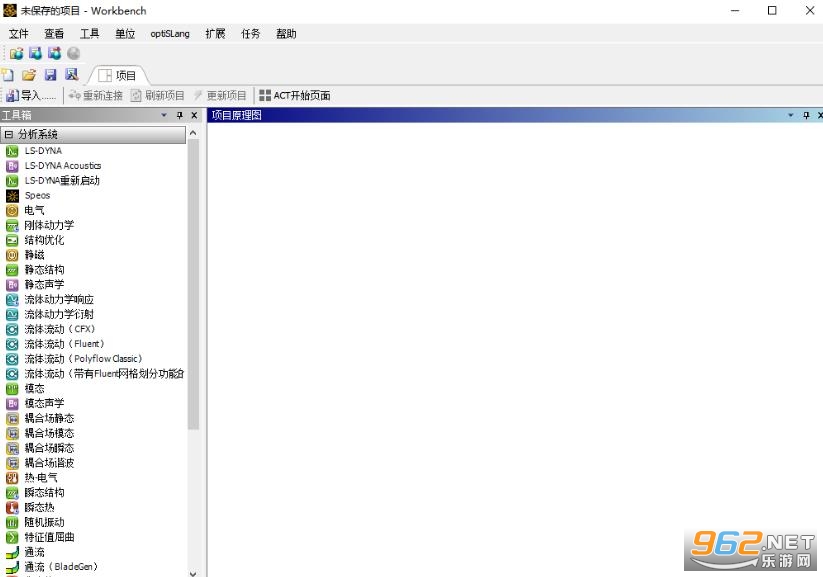
Task: Open the 任务 menu
Action: (250, 34)
